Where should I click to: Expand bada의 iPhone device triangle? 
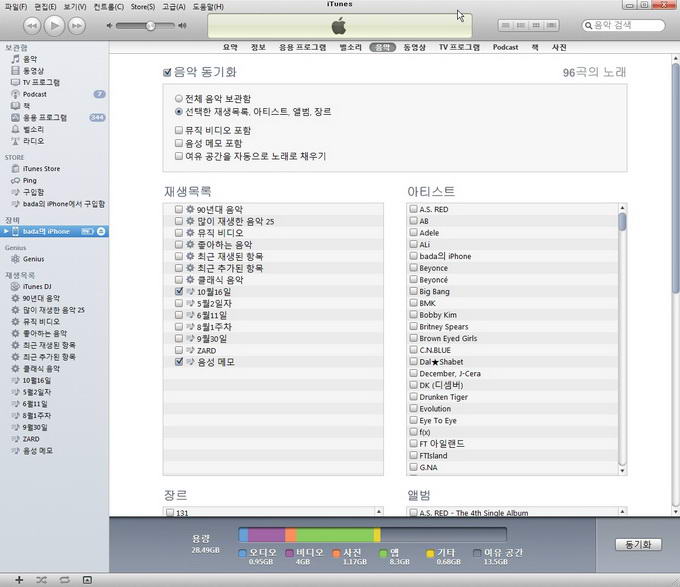[6, 232]
